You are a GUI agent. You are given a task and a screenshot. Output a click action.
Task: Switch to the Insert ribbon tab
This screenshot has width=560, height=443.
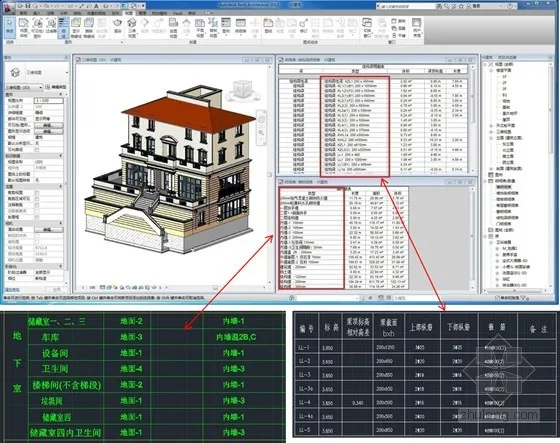coord(37,13)
